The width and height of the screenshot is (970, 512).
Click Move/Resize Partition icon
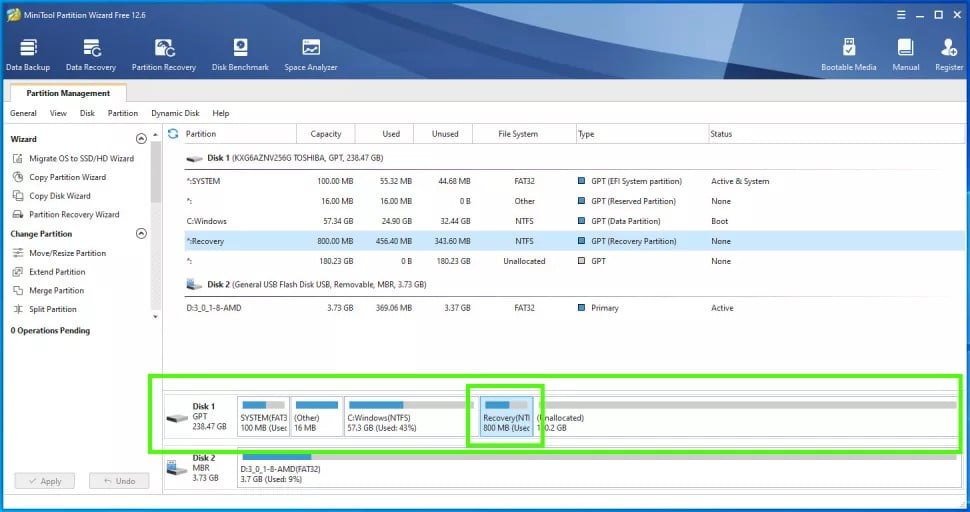click(x=18, y=253)
